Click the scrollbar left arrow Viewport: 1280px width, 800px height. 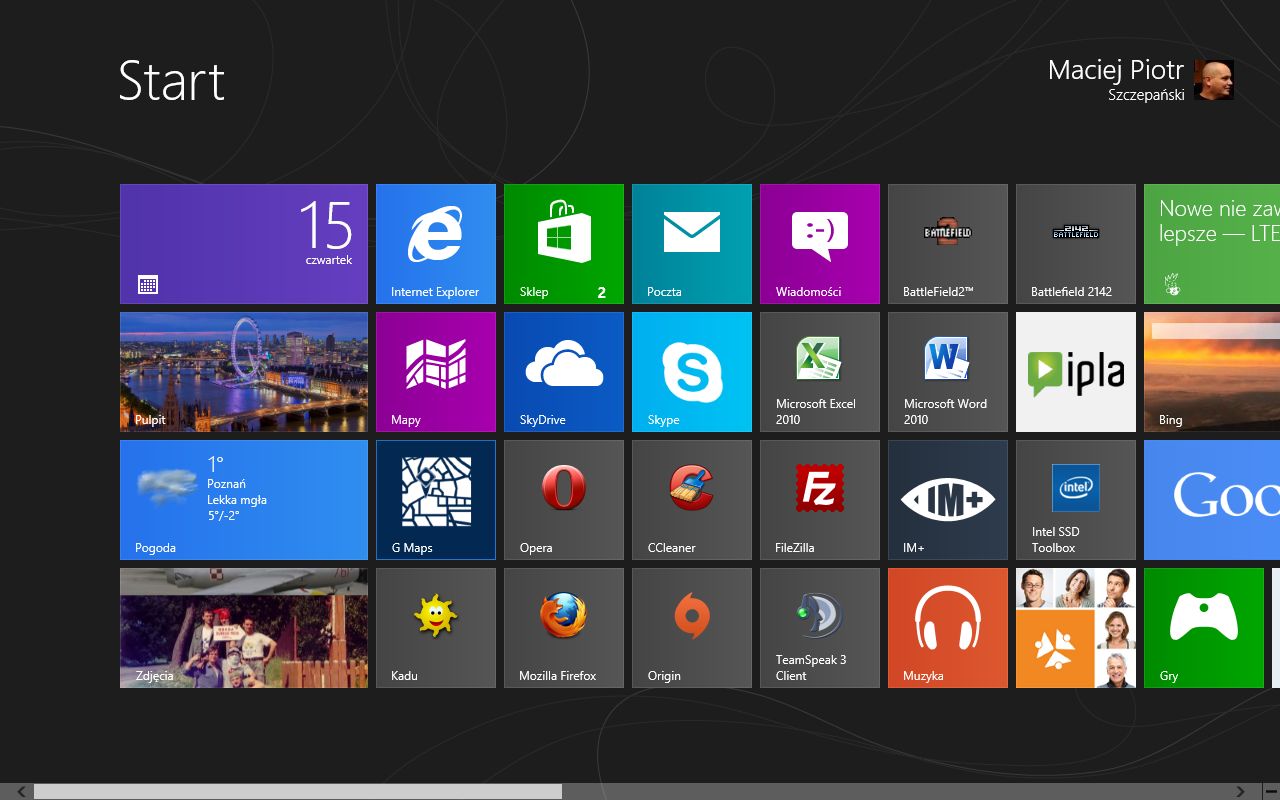coord(22,791)
